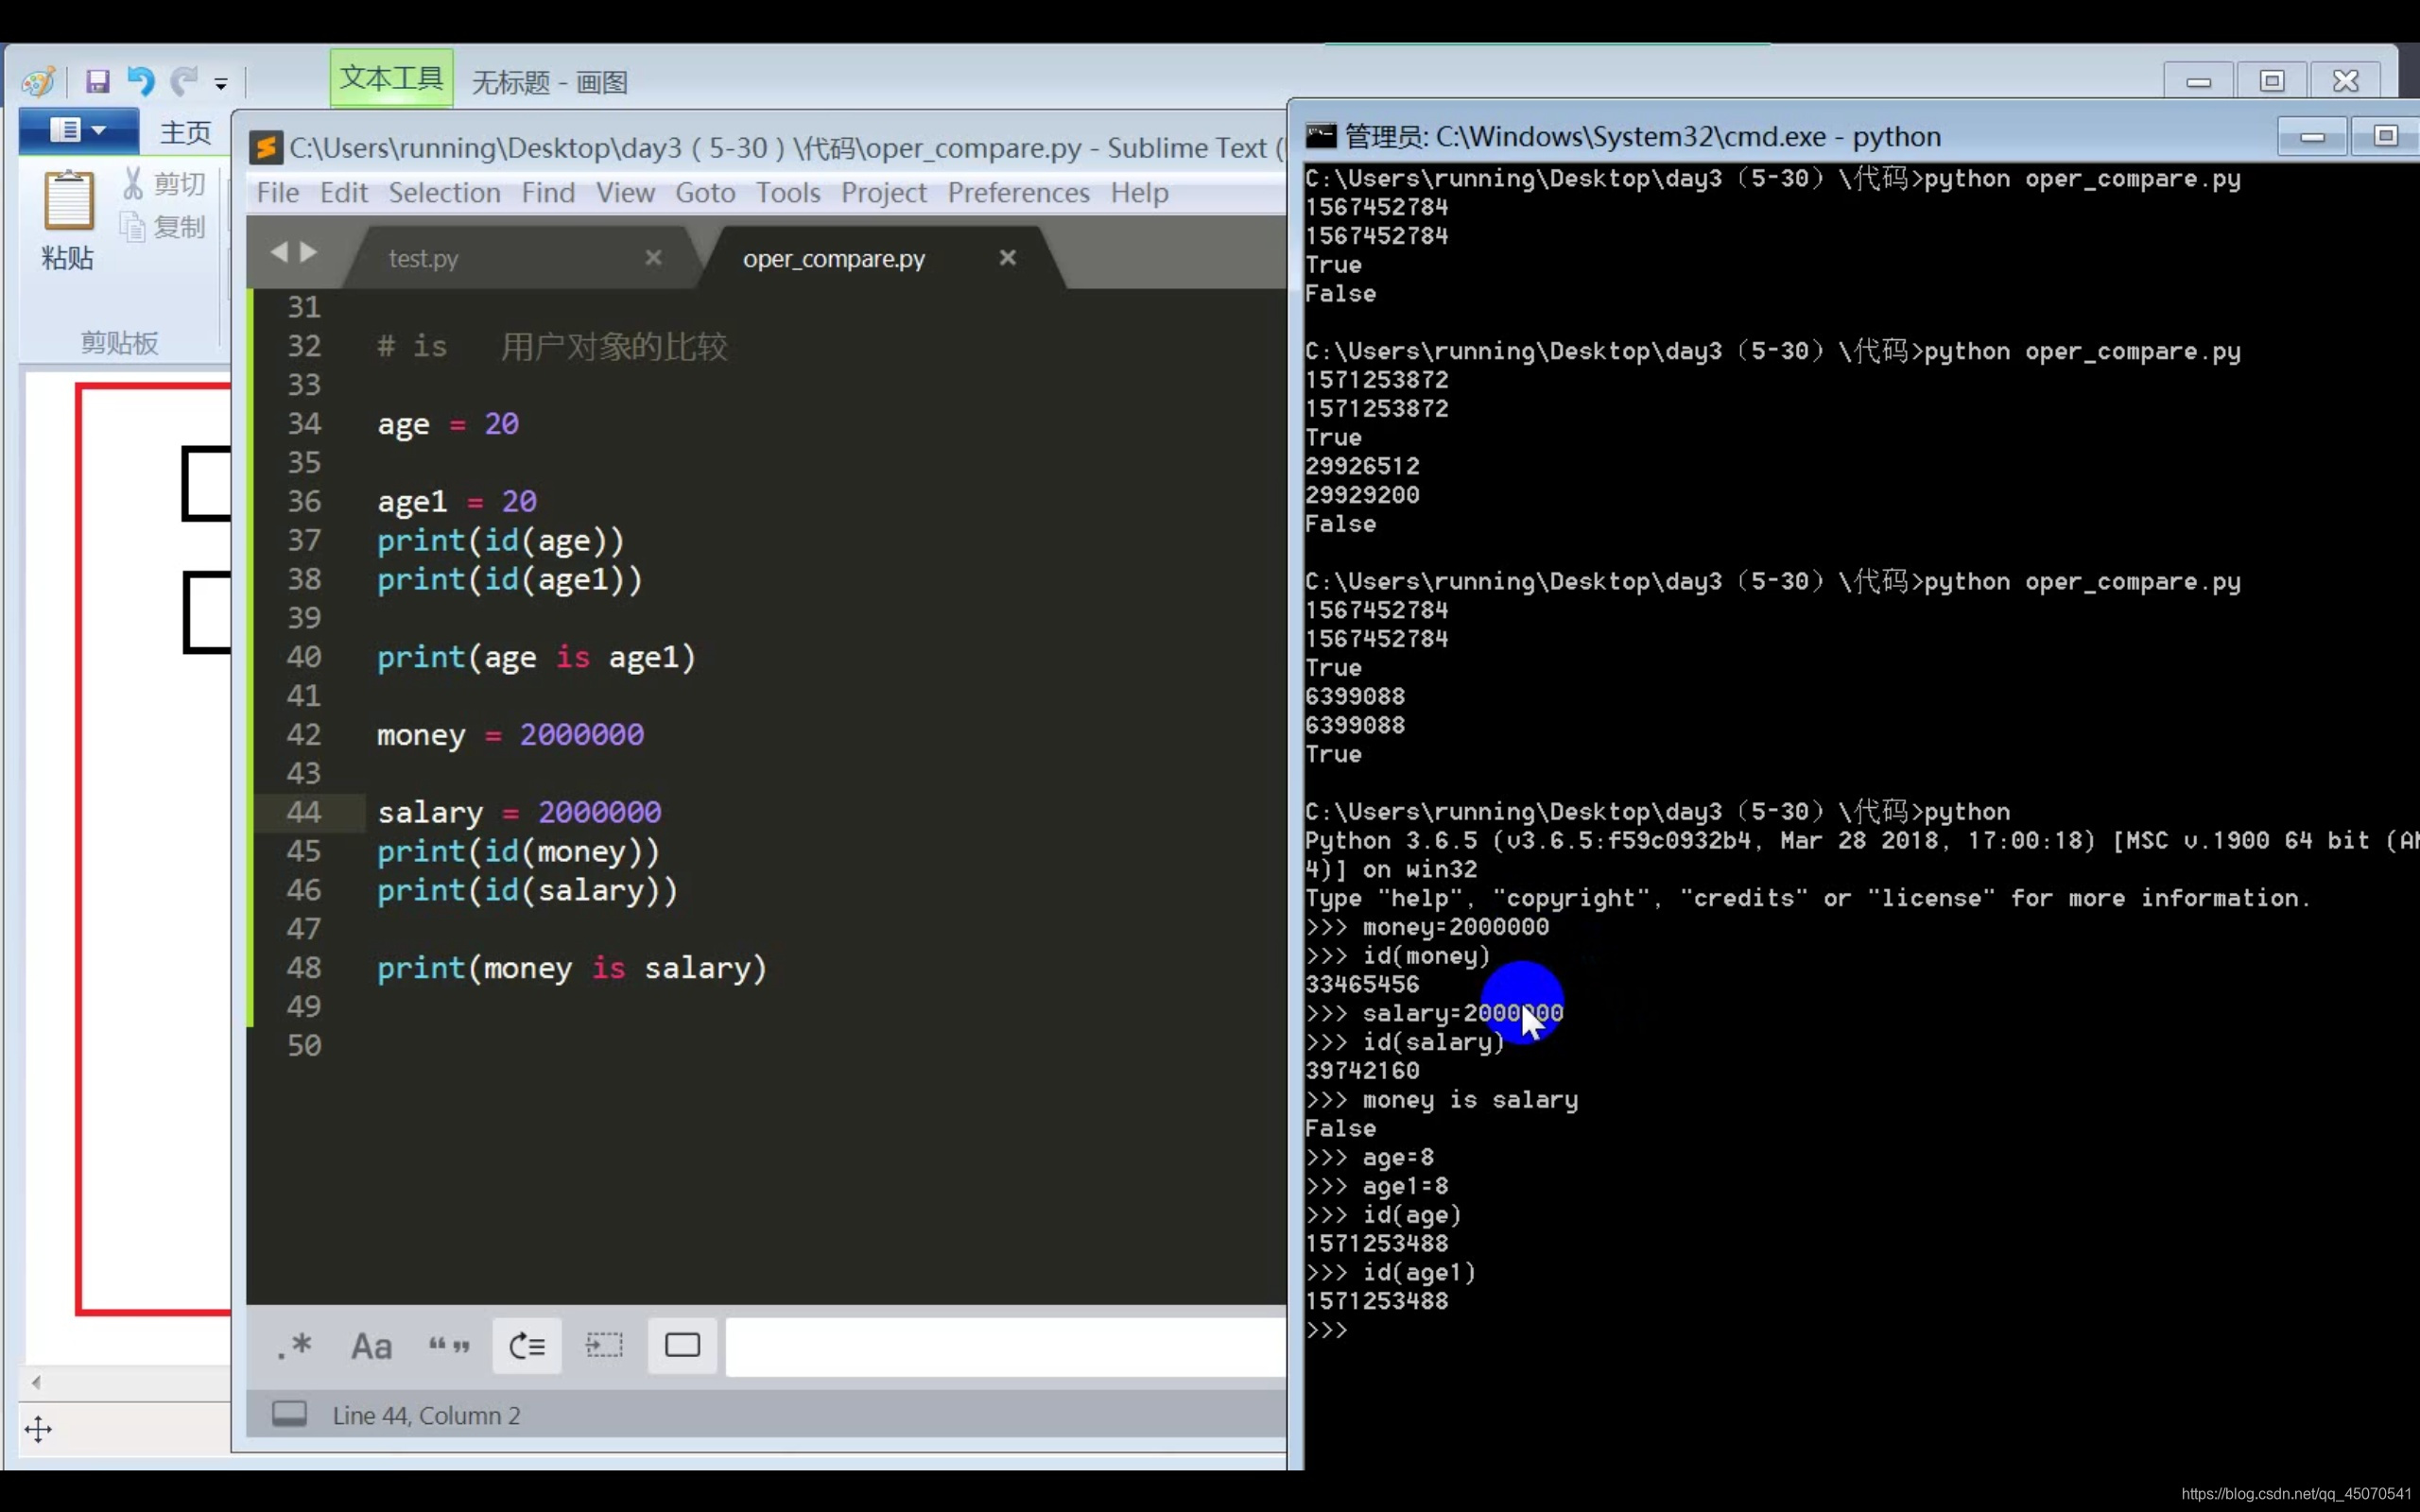This screenshot has width=2420, height=1512.
Task: Click the Copy icon in clipboard group
Action: click(x=133, y=227)
